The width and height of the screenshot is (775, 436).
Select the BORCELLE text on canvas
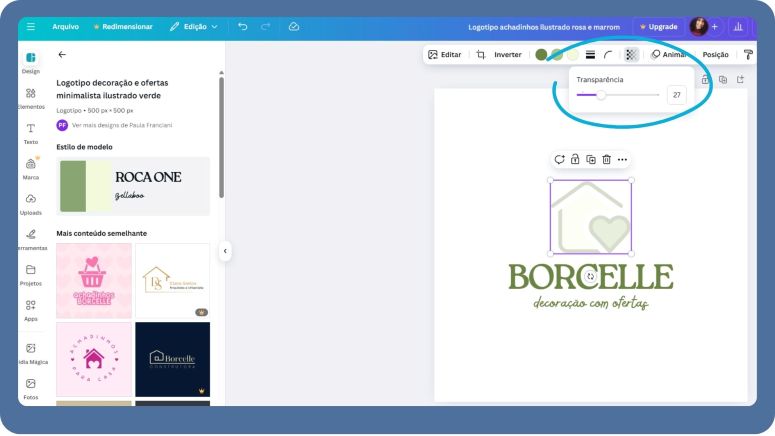coord(591,277)
